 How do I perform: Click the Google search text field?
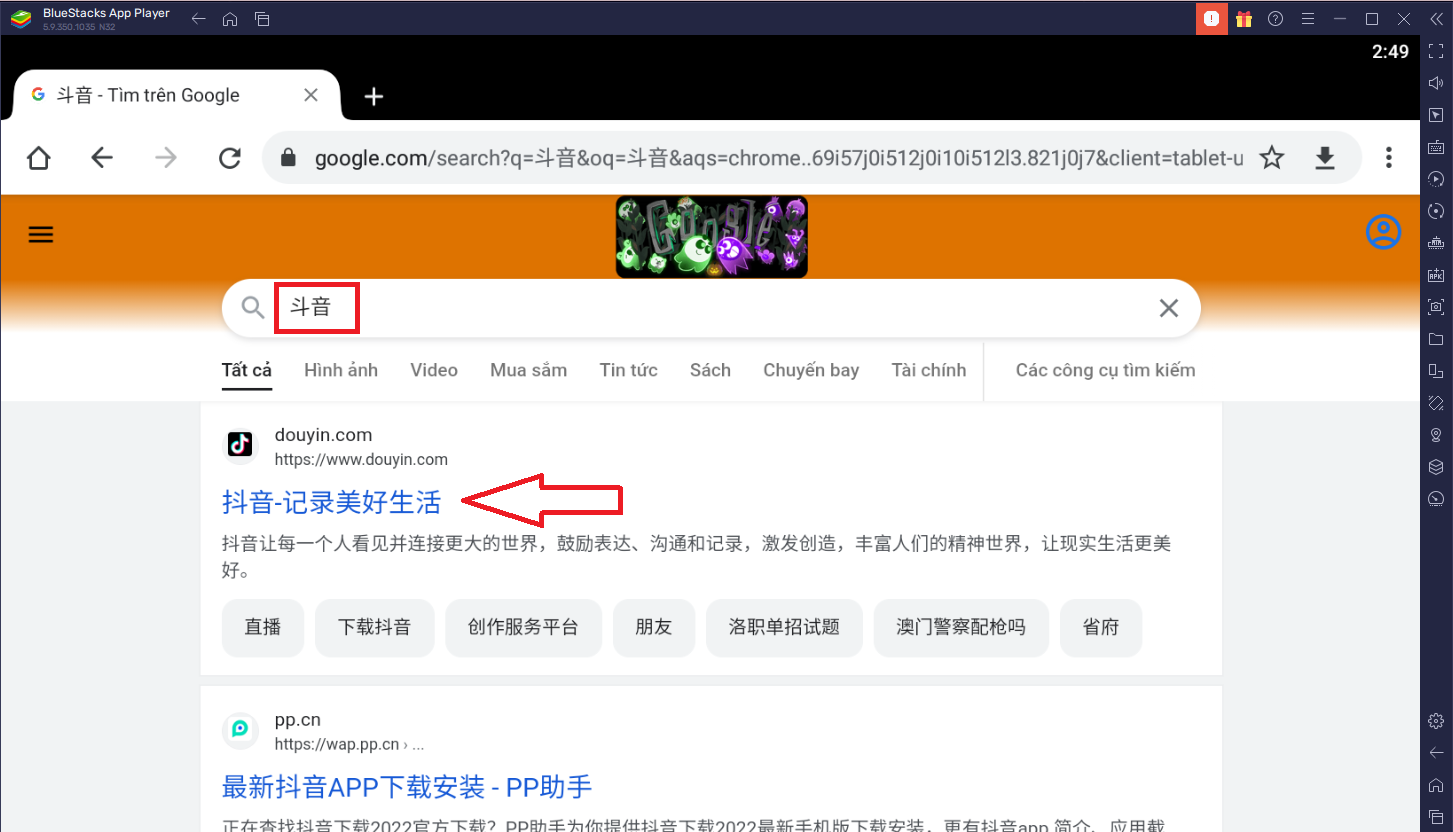coord(710,308)
